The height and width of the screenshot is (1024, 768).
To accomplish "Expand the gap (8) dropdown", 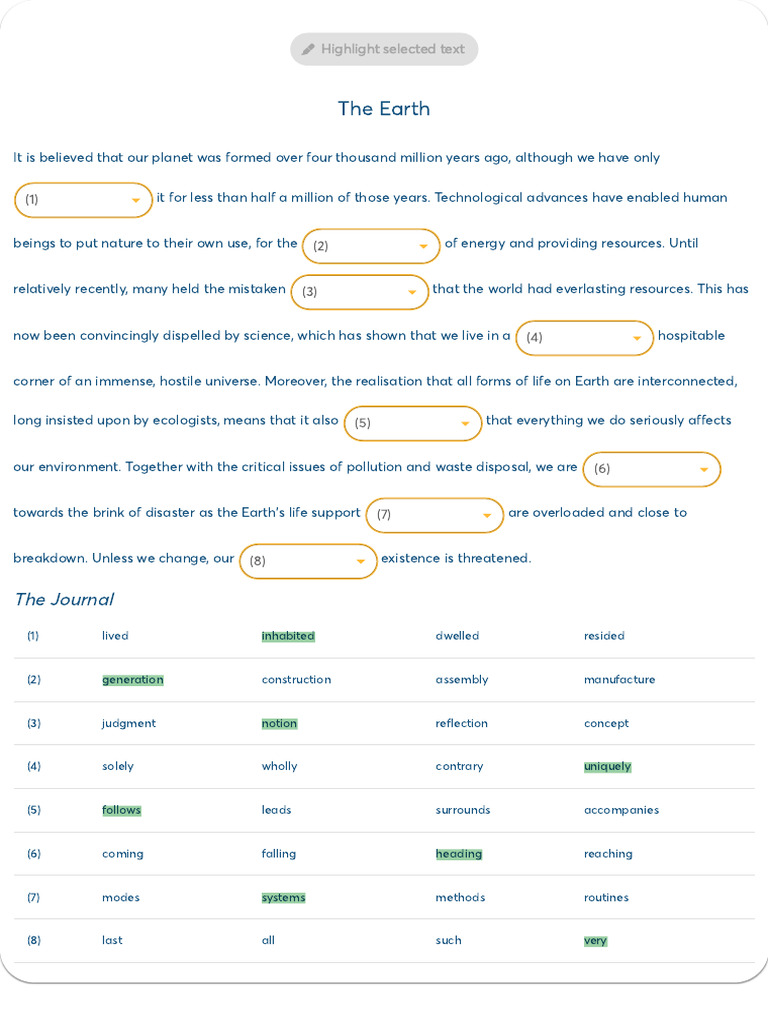I will coord(308,561).
